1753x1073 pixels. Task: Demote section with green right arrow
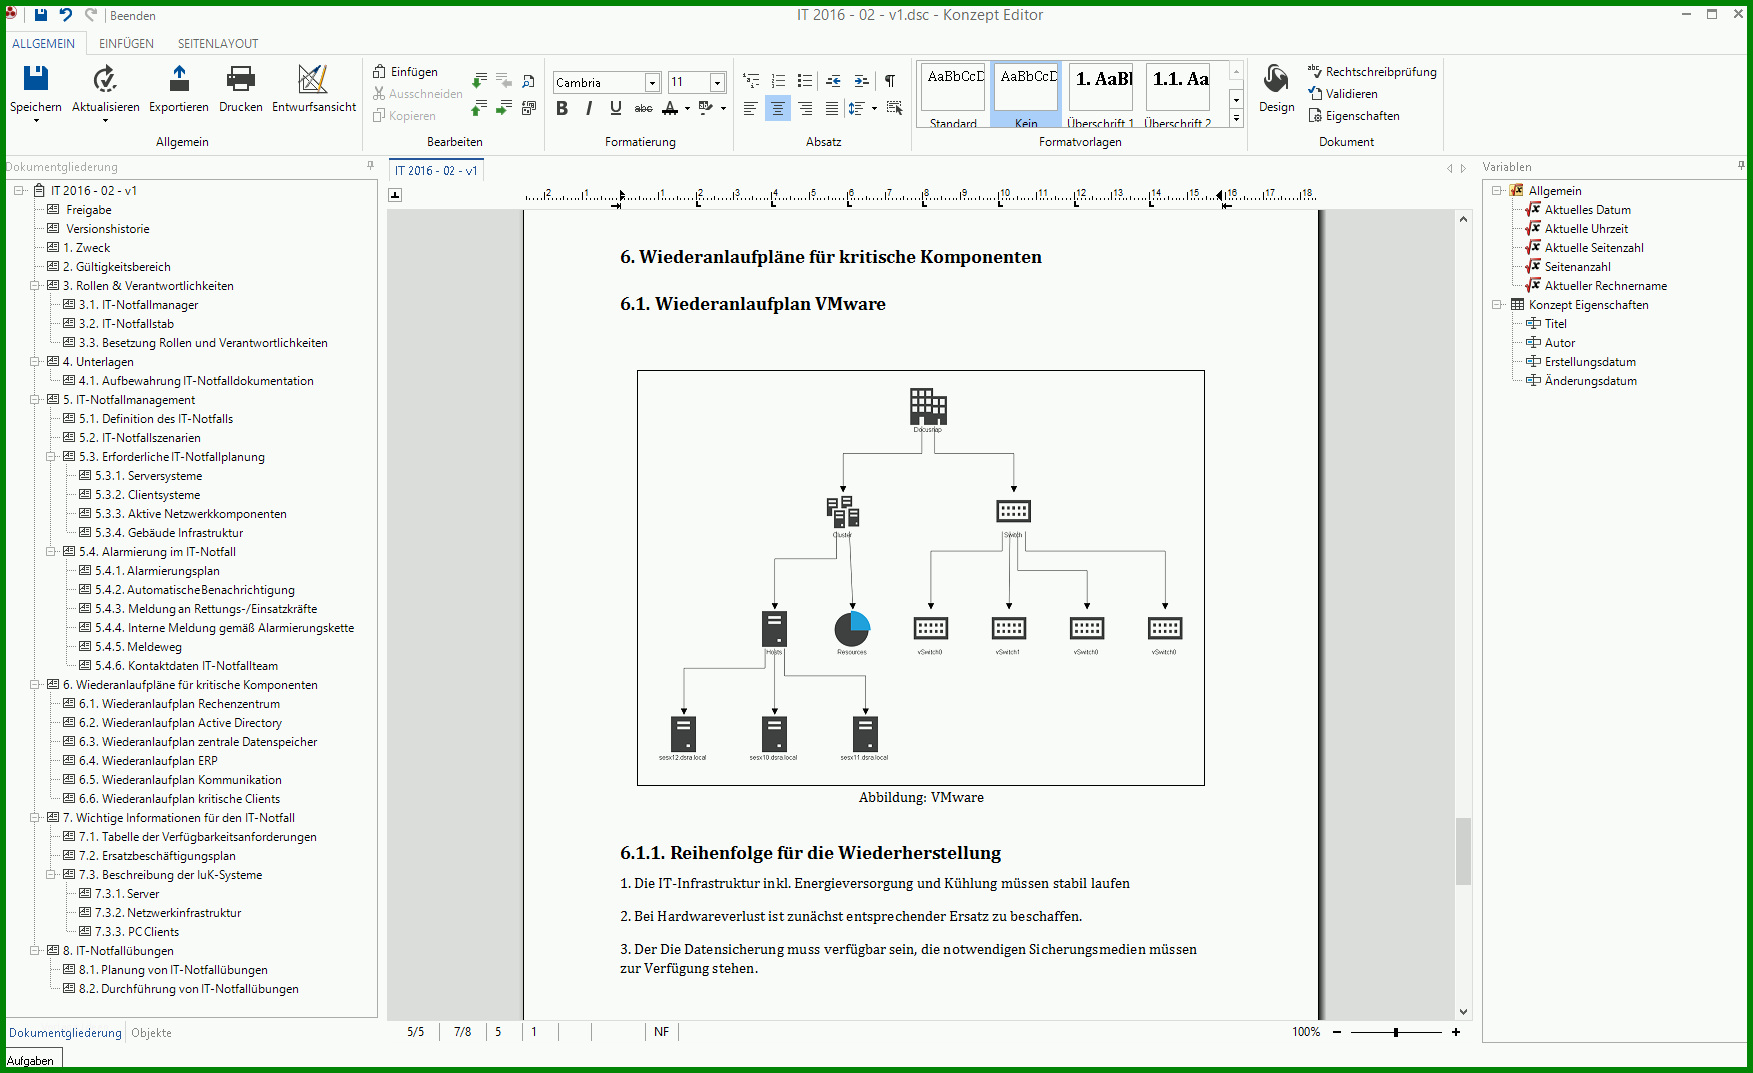pyautogui.click(x=504, y=106)
